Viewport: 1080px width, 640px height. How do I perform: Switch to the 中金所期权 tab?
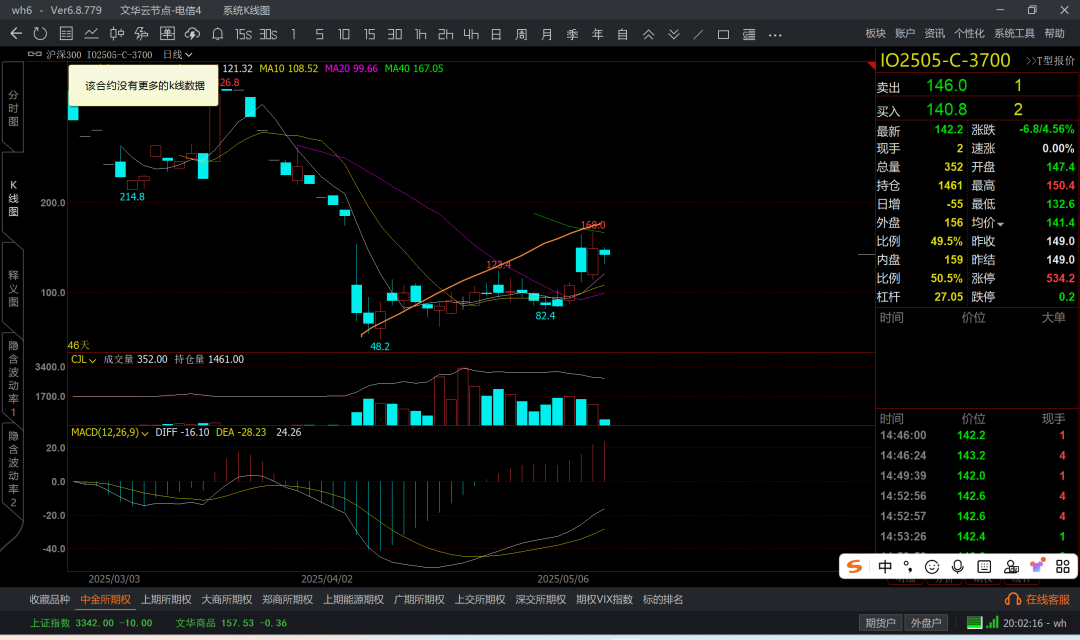tap(105, 600)
